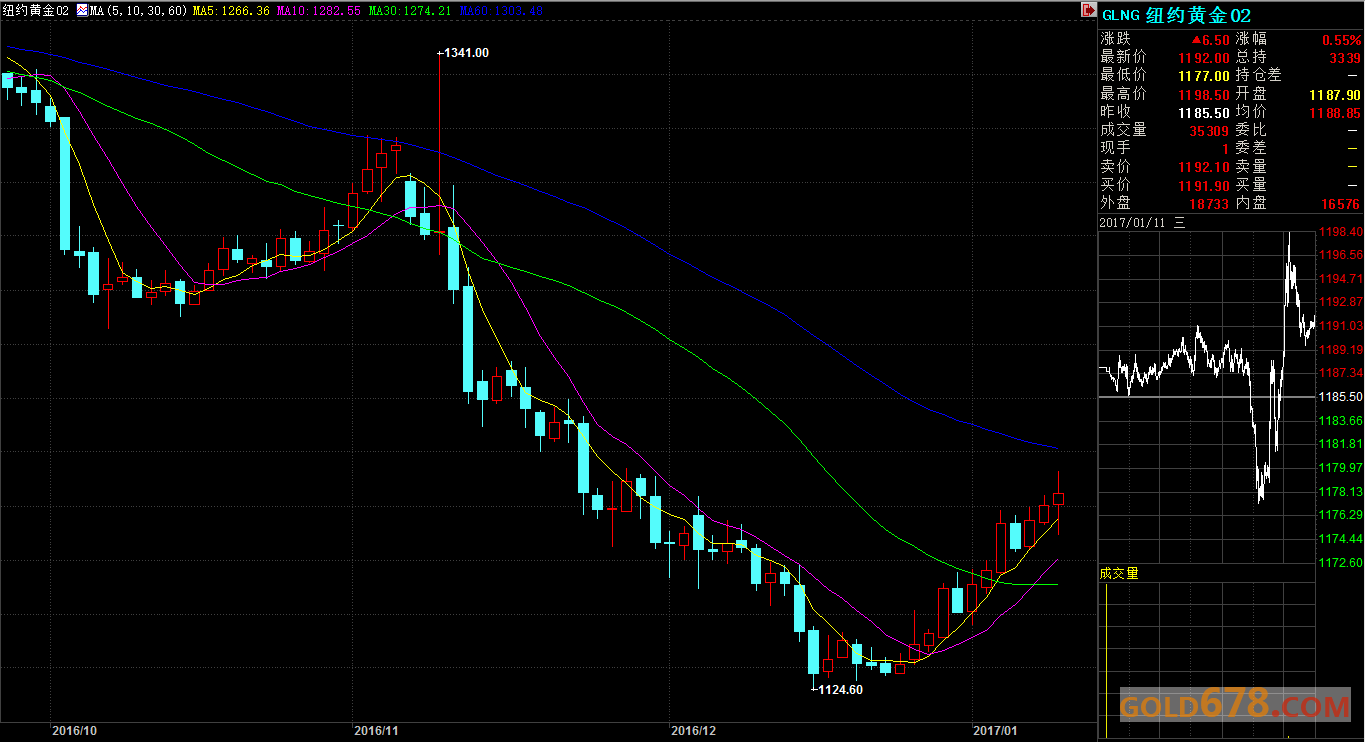Select the 2016/12 date axis label

[694, 731]
